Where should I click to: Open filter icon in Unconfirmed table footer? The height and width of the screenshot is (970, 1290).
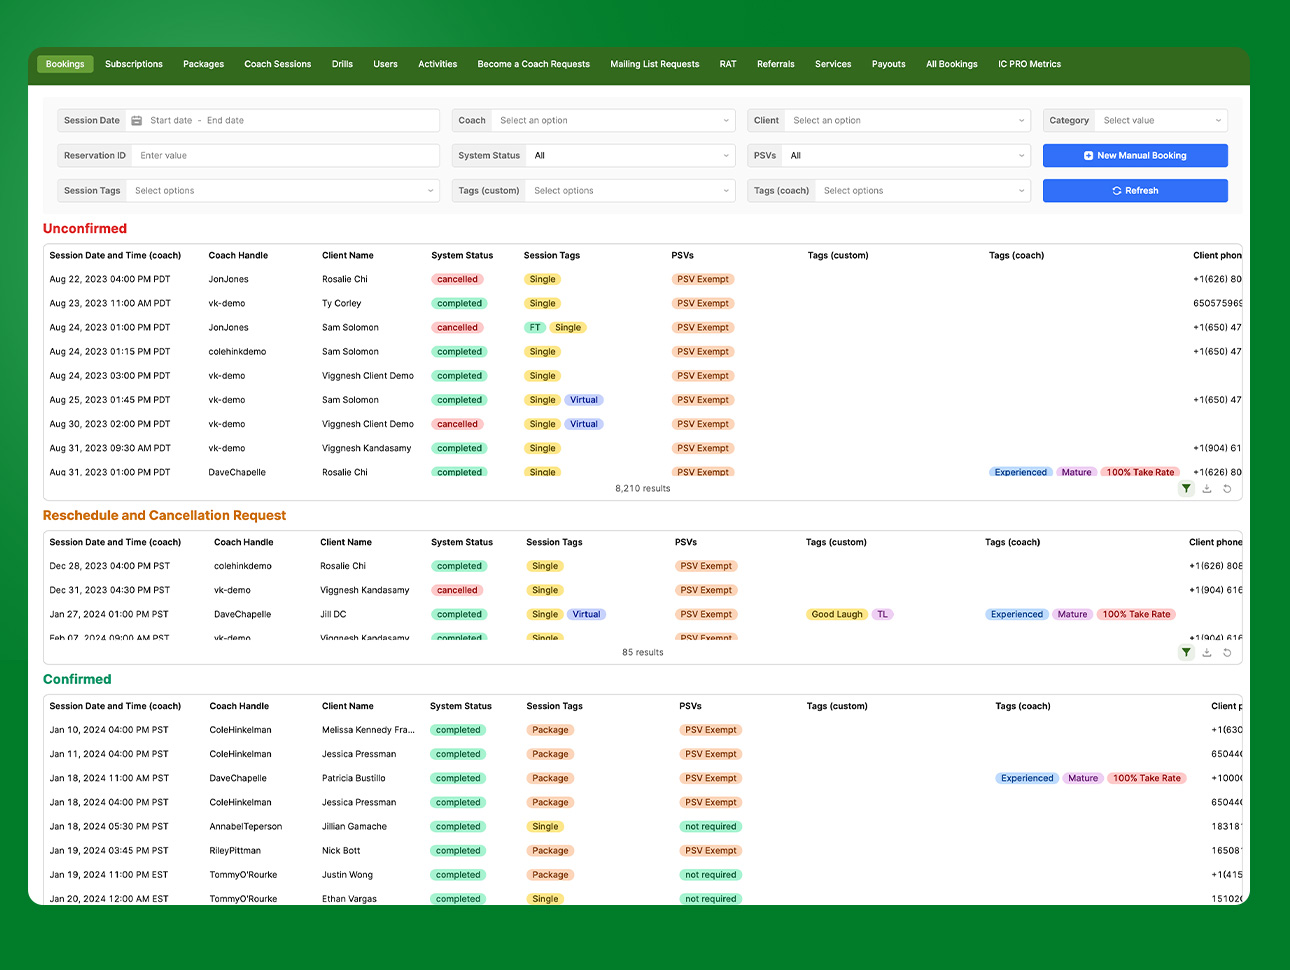click(x=1186, y=489)
